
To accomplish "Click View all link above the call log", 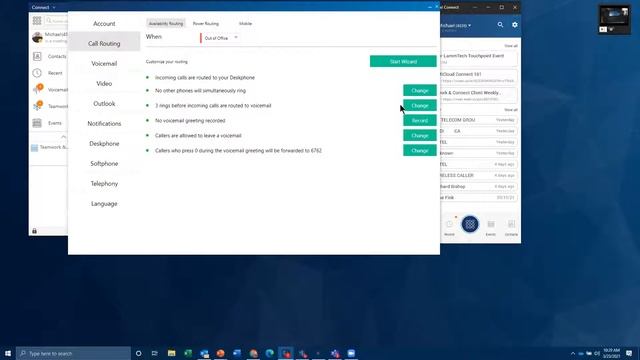I will (x=511, y=110).
